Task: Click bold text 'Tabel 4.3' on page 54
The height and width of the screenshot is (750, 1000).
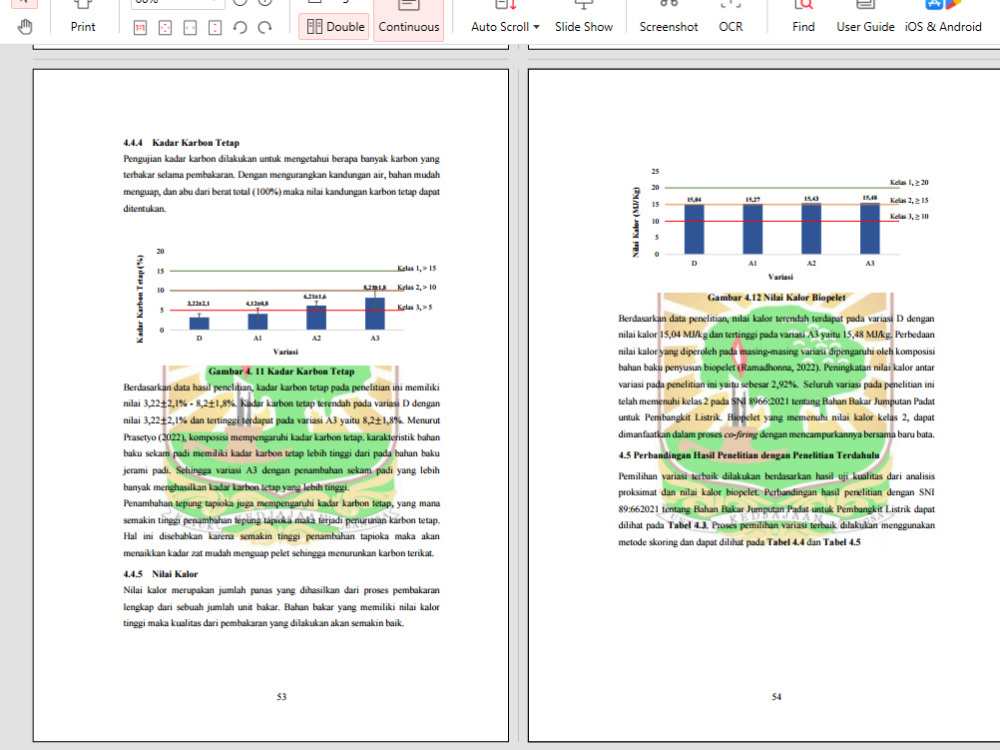Action: point(688,526)
